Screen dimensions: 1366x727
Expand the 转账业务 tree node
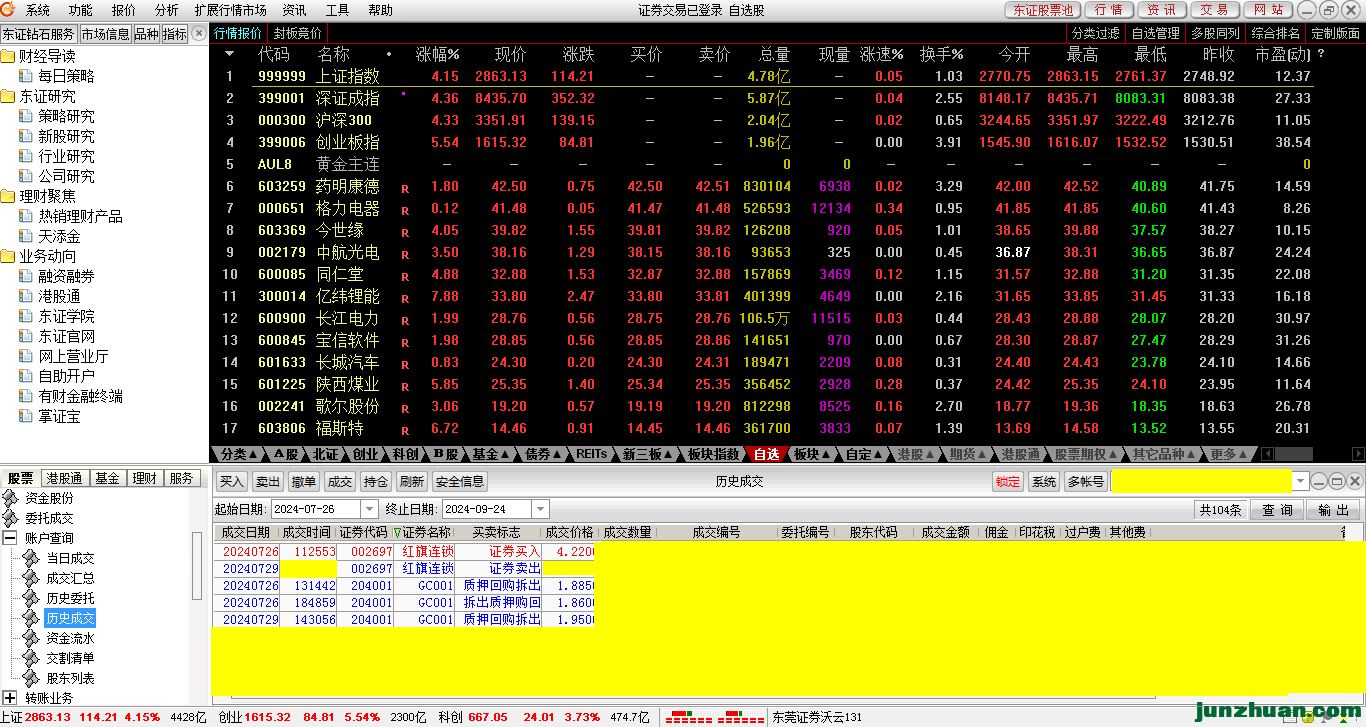pyautogui.click(x=10, y=697)
